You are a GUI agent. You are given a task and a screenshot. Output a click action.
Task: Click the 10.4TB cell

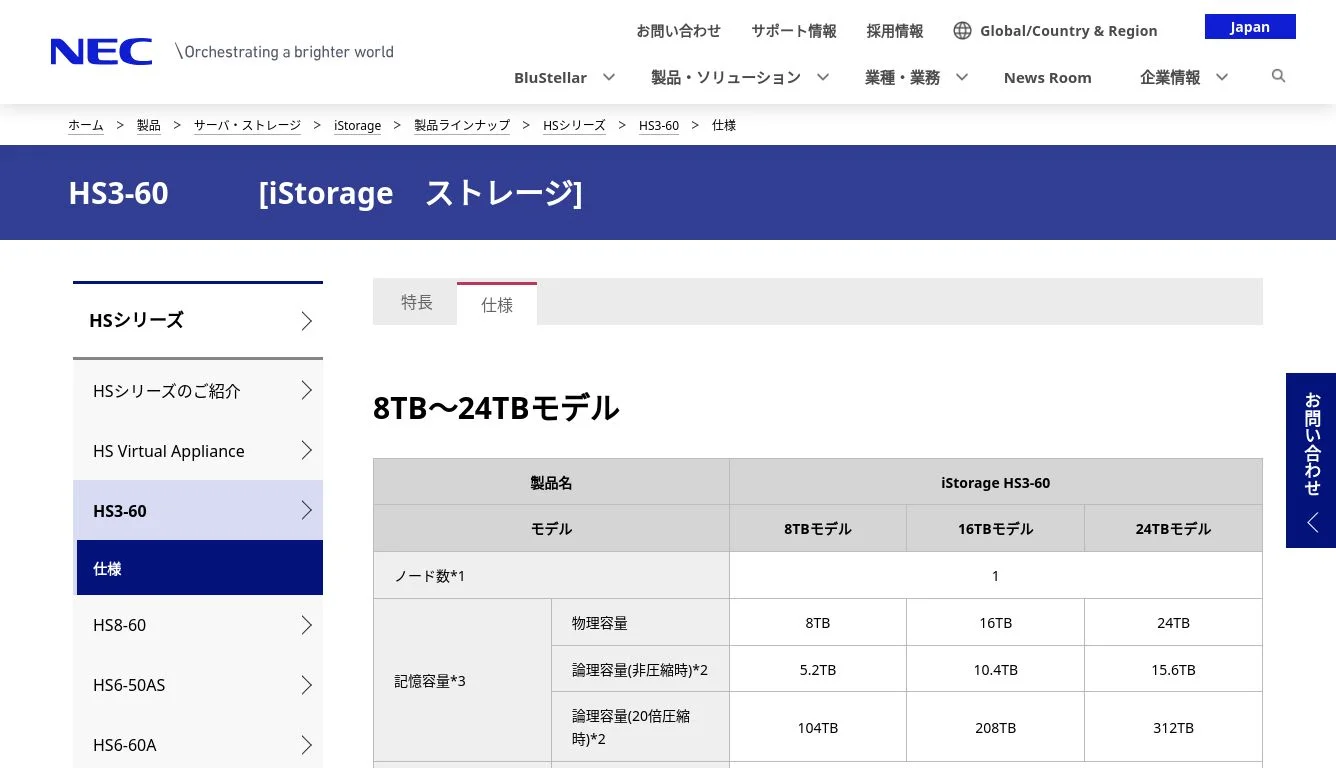(x=996, y=669)
